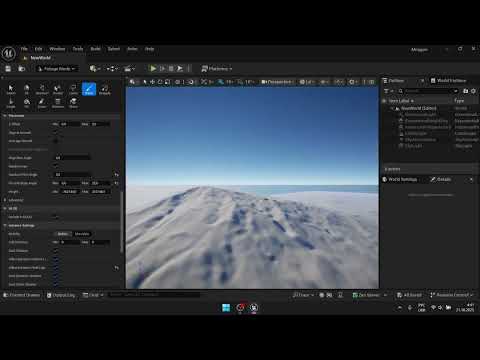This screenshot has width=480, height=360.
Task: Click the Save level icon in the main toolbar
Action: [x=8, y=69]
